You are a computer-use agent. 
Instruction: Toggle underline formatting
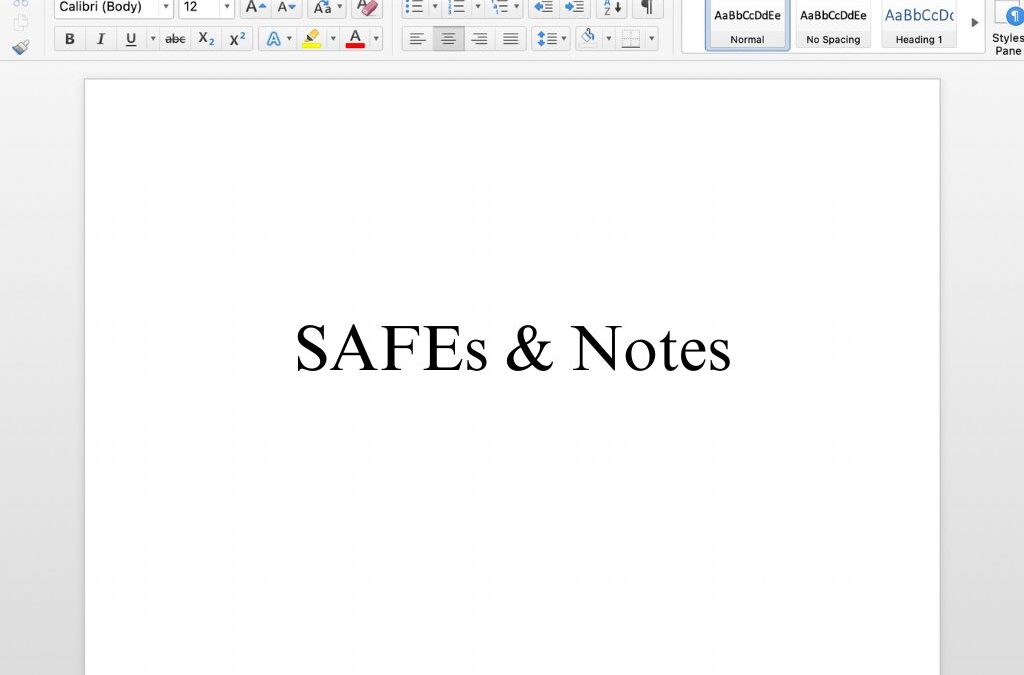[x=131, y=39]
